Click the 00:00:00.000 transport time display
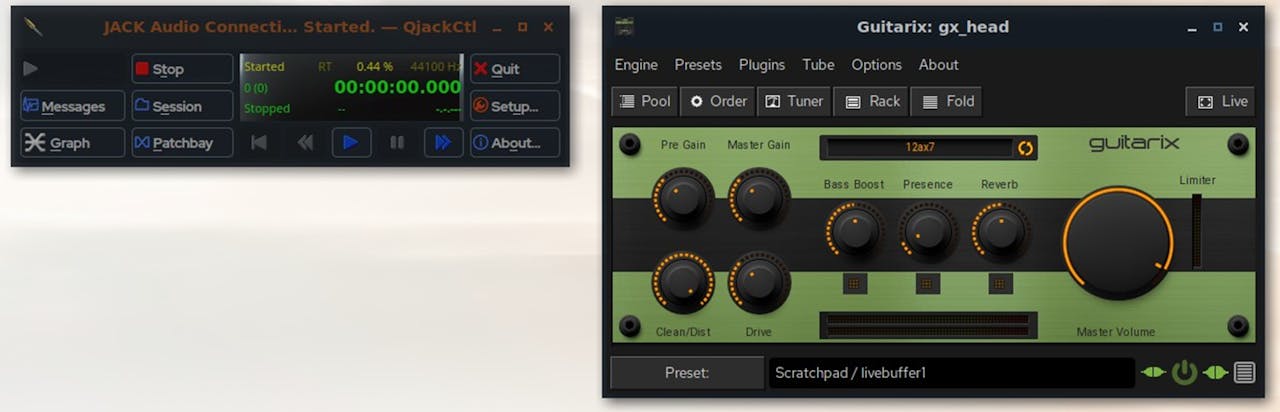 click(x=398, y=87)
